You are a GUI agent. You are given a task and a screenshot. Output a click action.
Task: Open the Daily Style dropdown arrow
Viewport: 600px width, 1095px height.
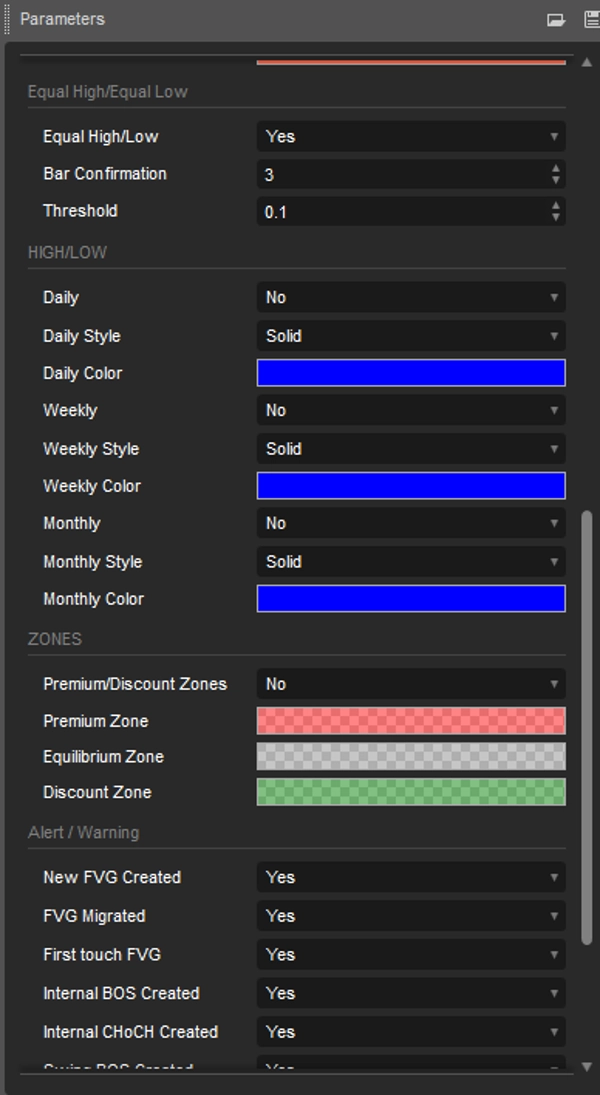tap(556, 336)
